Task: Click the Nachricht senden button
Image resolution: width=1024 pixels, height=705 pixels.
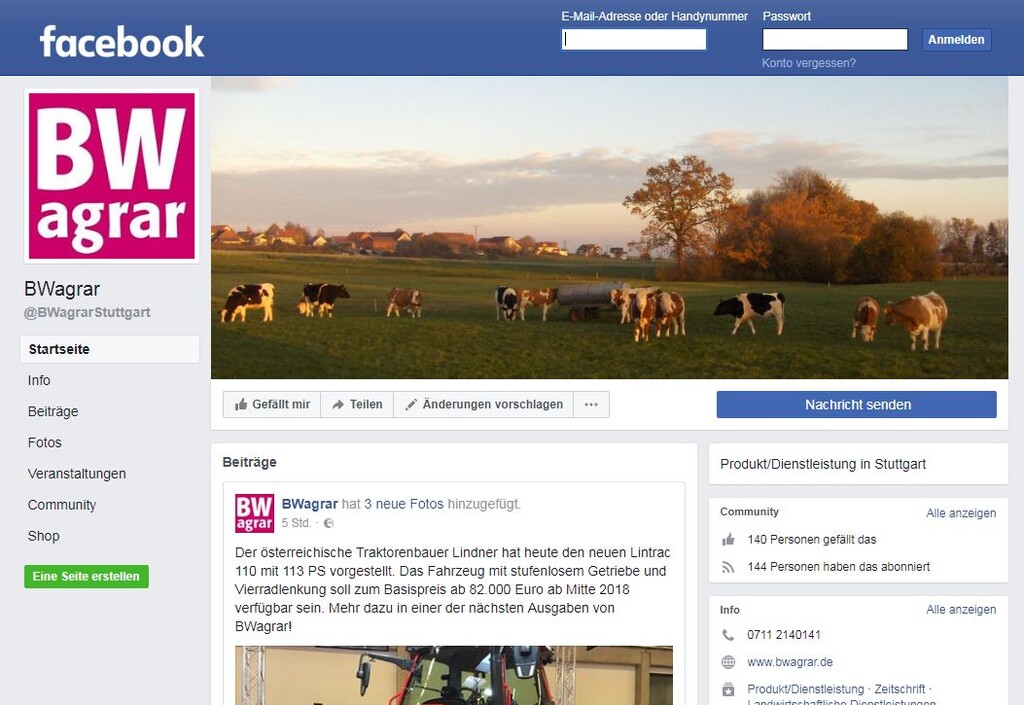Action: coord(857,405)
